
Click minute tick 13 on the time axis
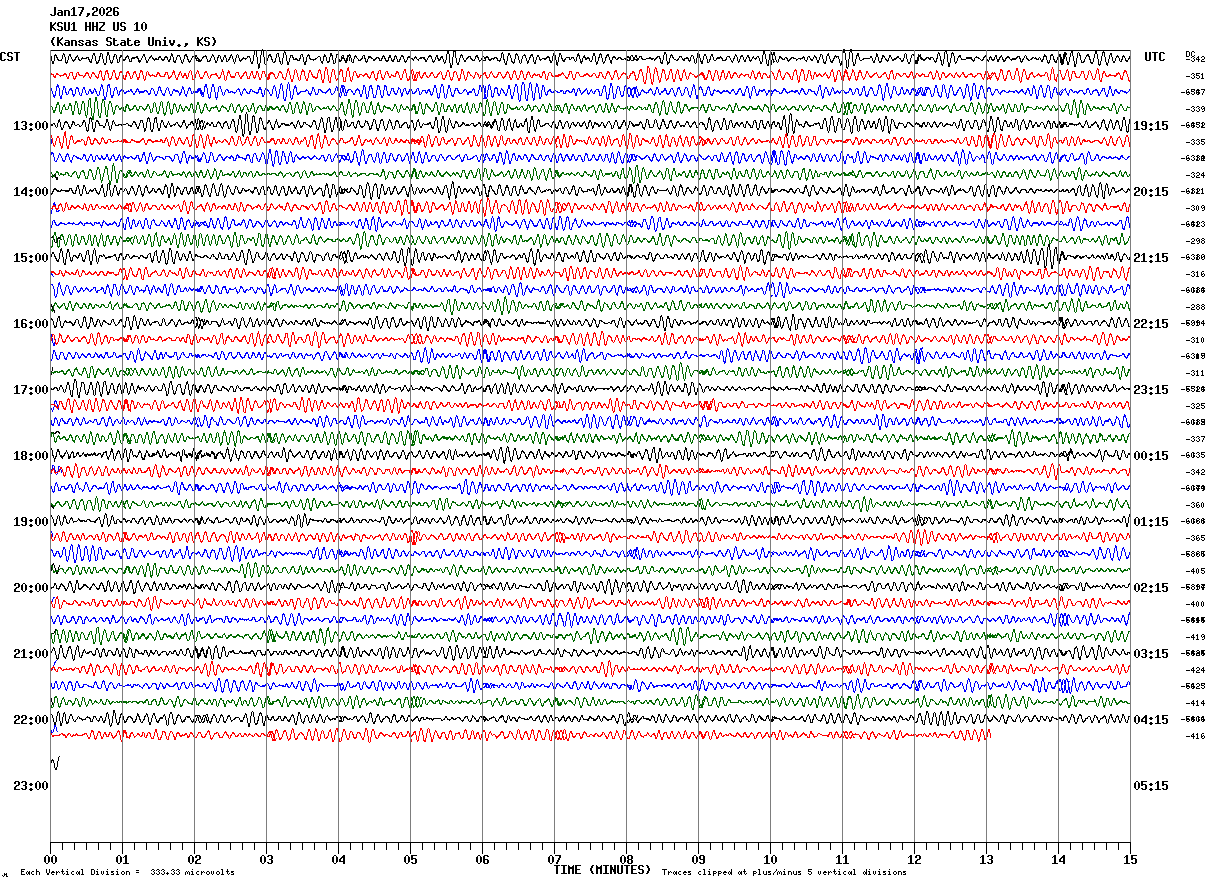986,859
